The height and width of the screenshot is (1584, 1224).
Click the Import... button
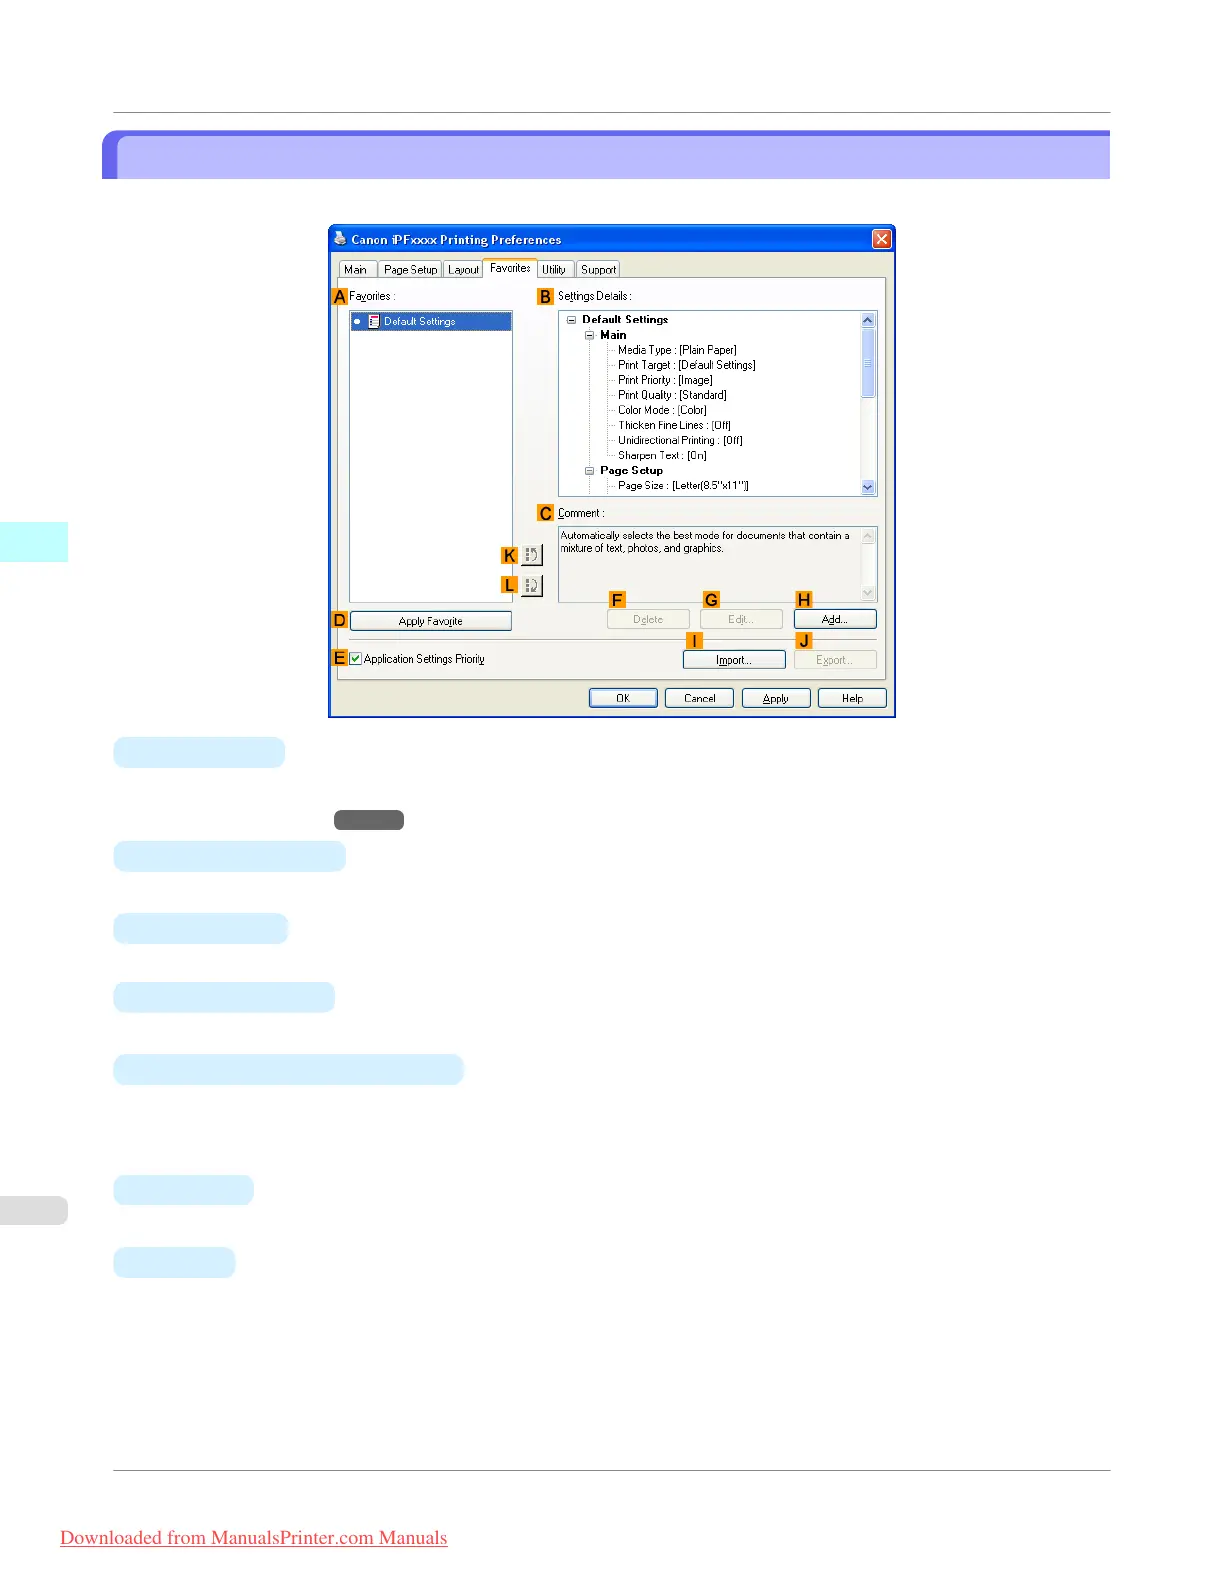coord(734,660)
